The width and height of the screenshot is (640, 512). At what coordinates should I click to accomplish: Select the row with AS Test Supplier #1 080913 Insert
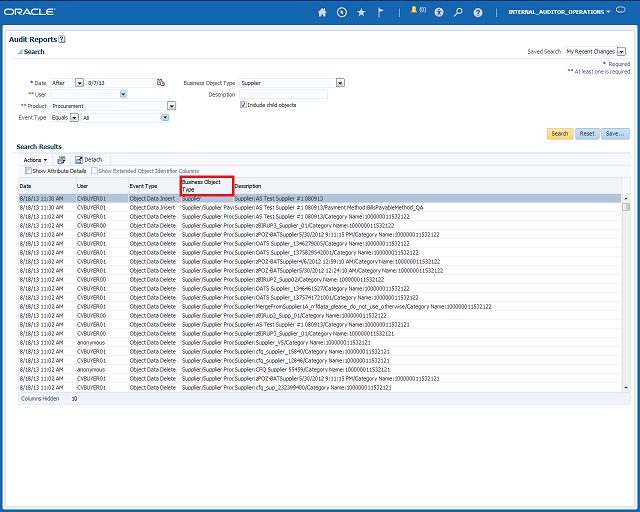click(x=320, y=198)
